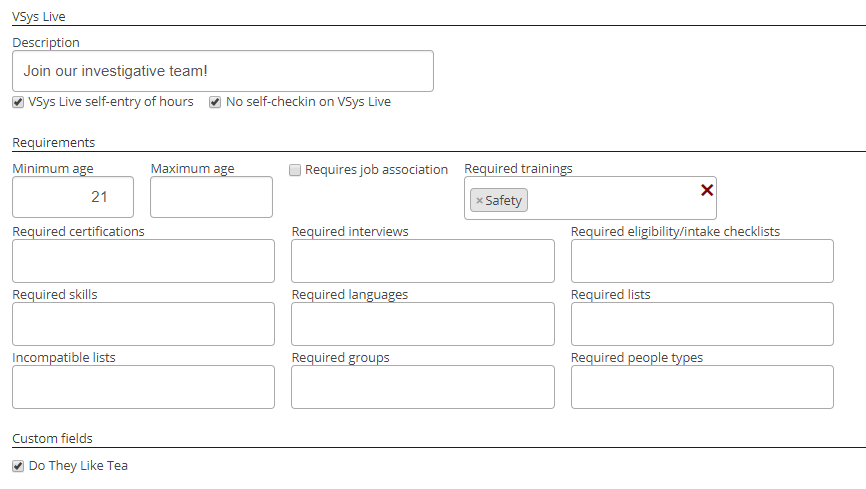Uncheck the Do They Like Tea field
Screen dimensions: 866x489
(18, 466)
